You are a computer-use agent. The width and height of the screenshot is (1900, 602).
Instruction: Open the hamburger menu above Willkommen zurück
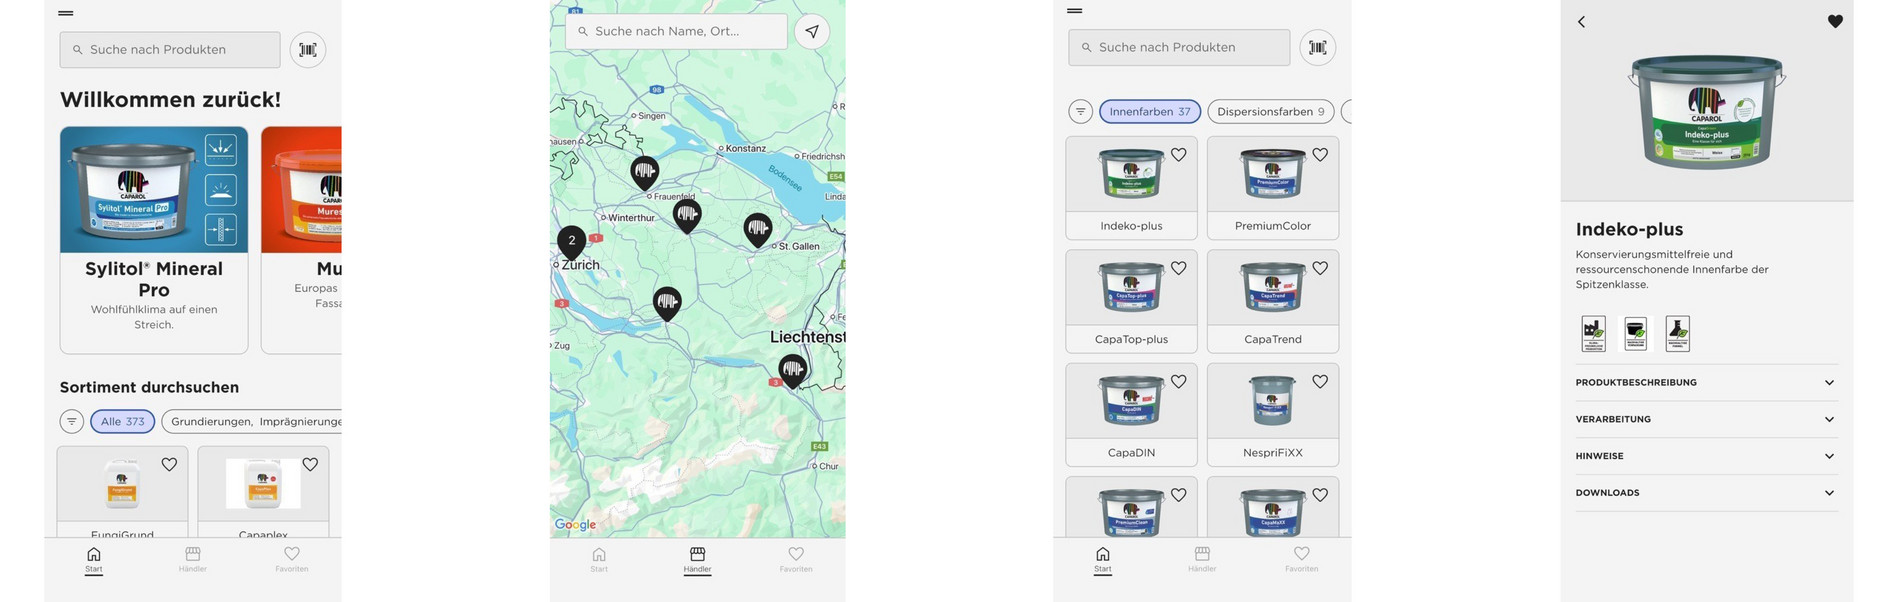[x=66, y=13]
